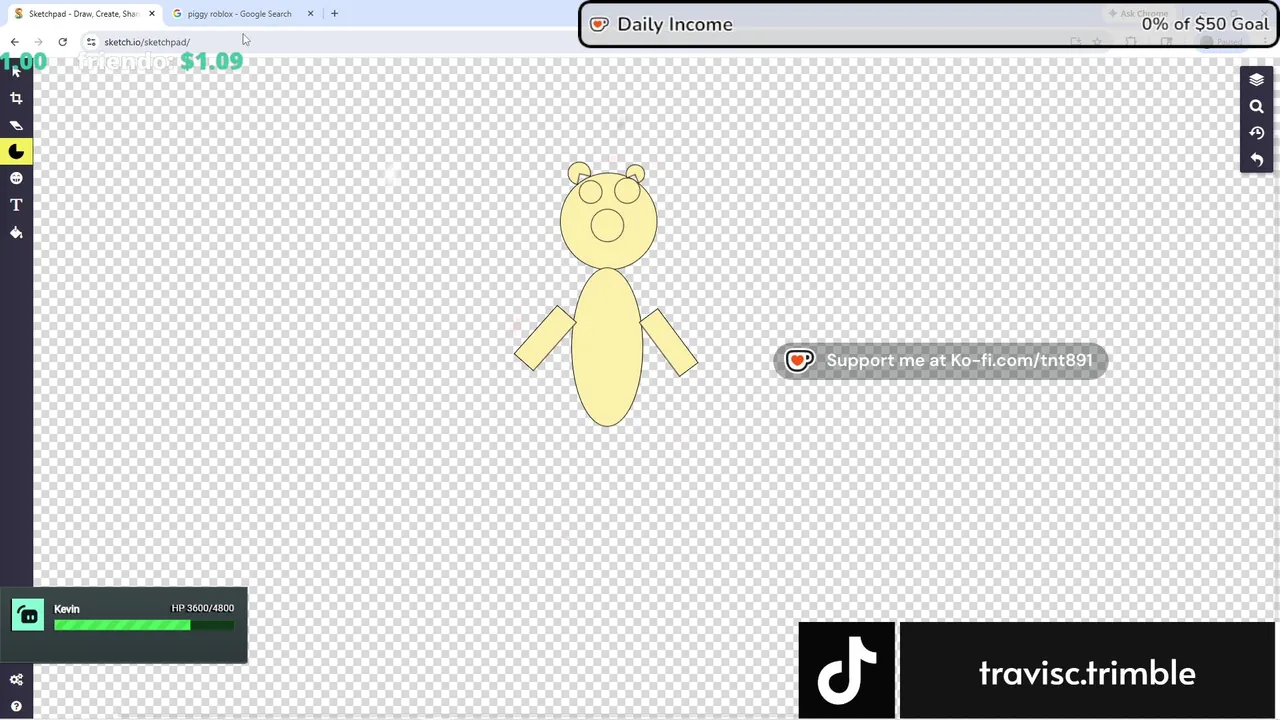The height and width of the screenshot is (720, 1280).
Task: Undo the last action
Action: pyautogui.click(x=1257, y=160)
